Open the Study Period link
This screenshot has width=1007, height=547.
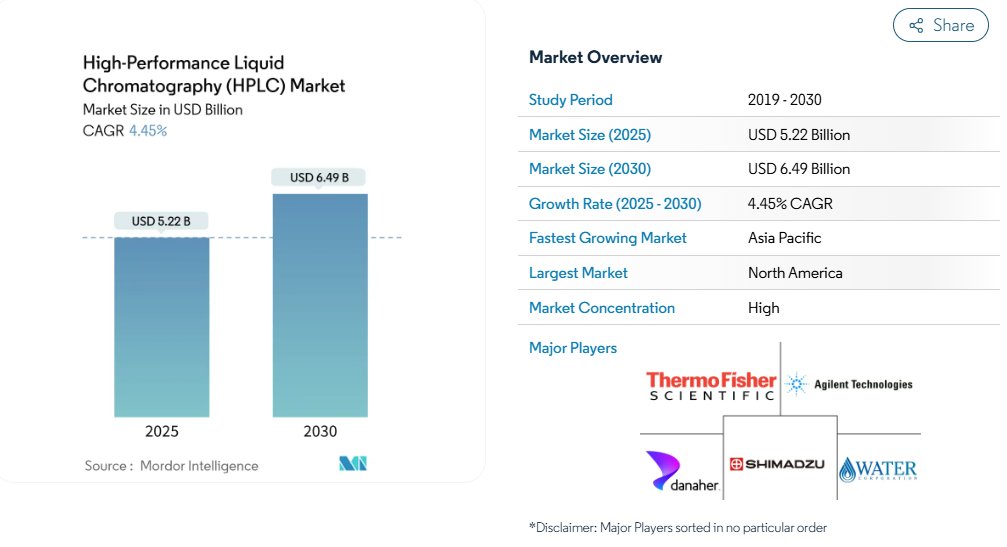coord(570,100)
